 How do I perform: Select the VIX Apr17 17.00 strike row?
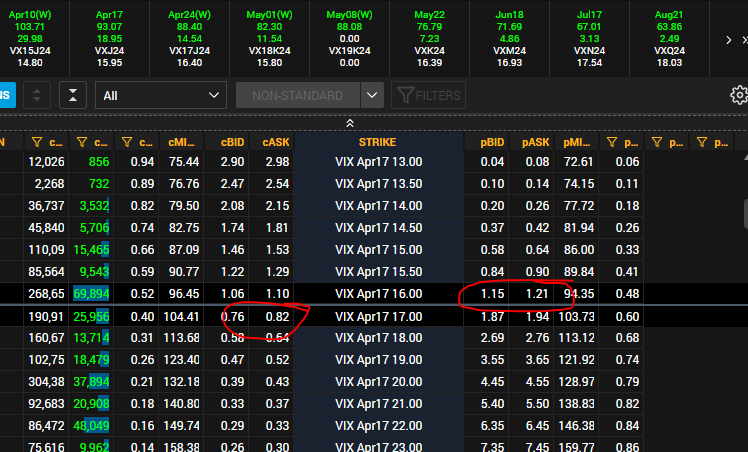tap(379, 317)
